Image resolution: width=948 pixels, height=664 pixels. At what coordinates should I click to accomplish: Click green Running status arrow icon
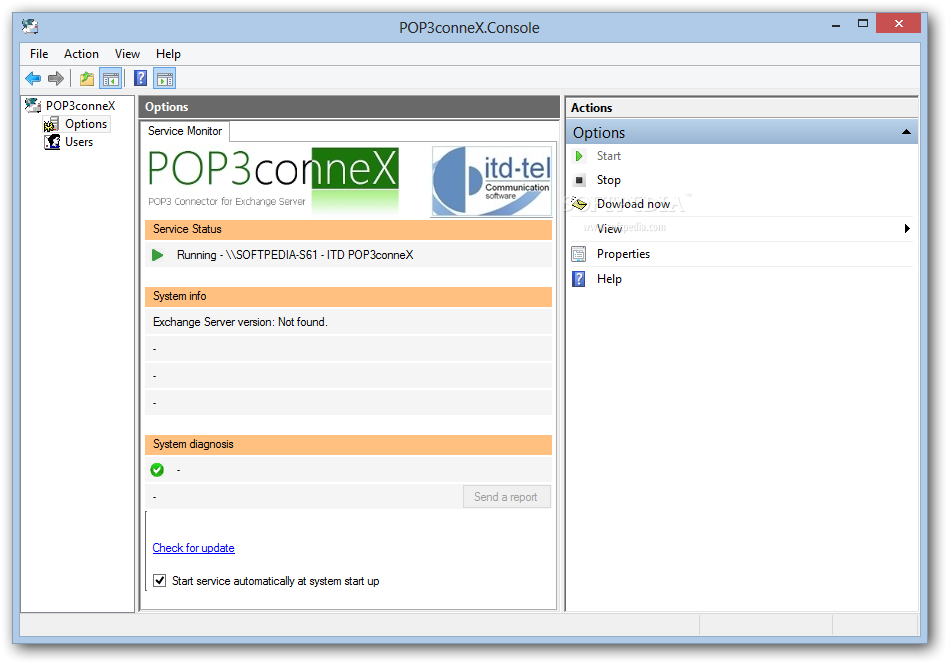[x=158, y=255]
